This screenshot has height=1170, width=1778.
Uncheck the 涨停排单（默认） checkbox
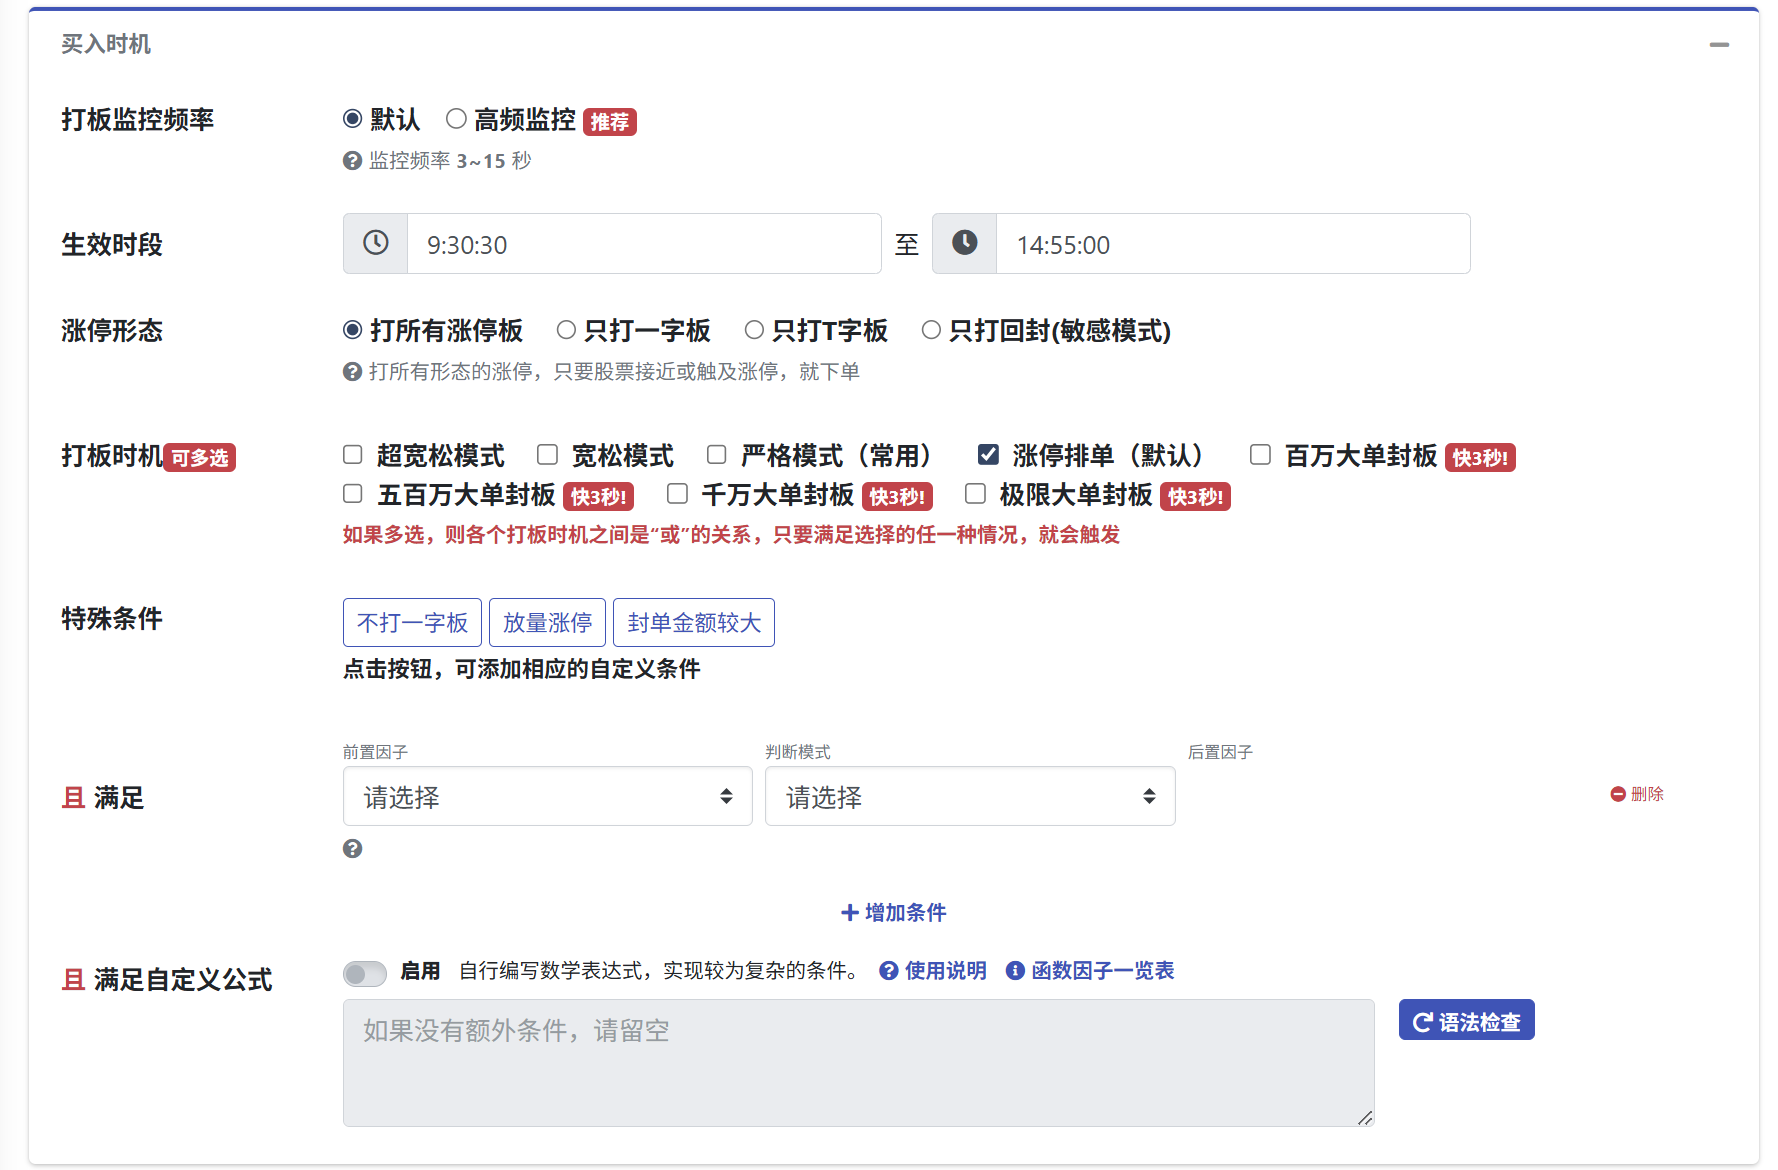pyautogui.click(x=988, y=455)
